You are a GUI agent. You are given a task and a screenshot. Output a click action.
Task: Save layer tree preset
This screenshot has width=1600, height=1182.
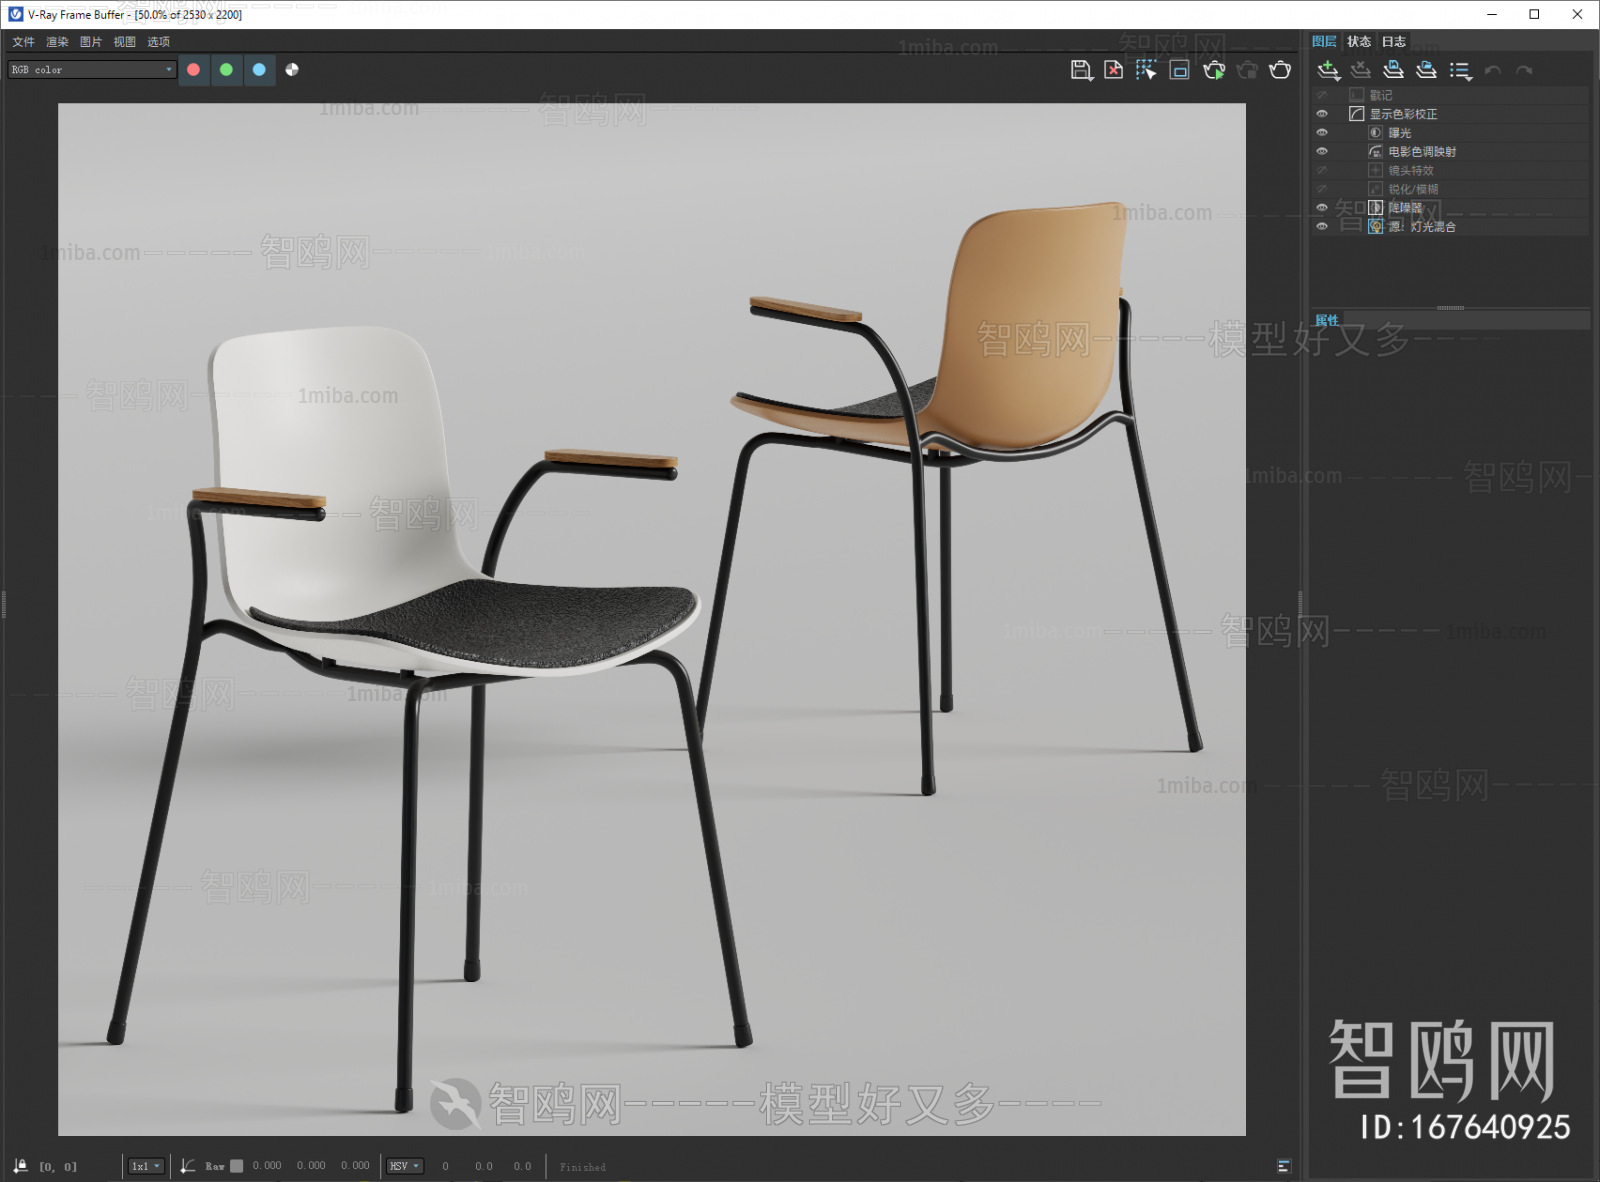tap(1393, 70)
